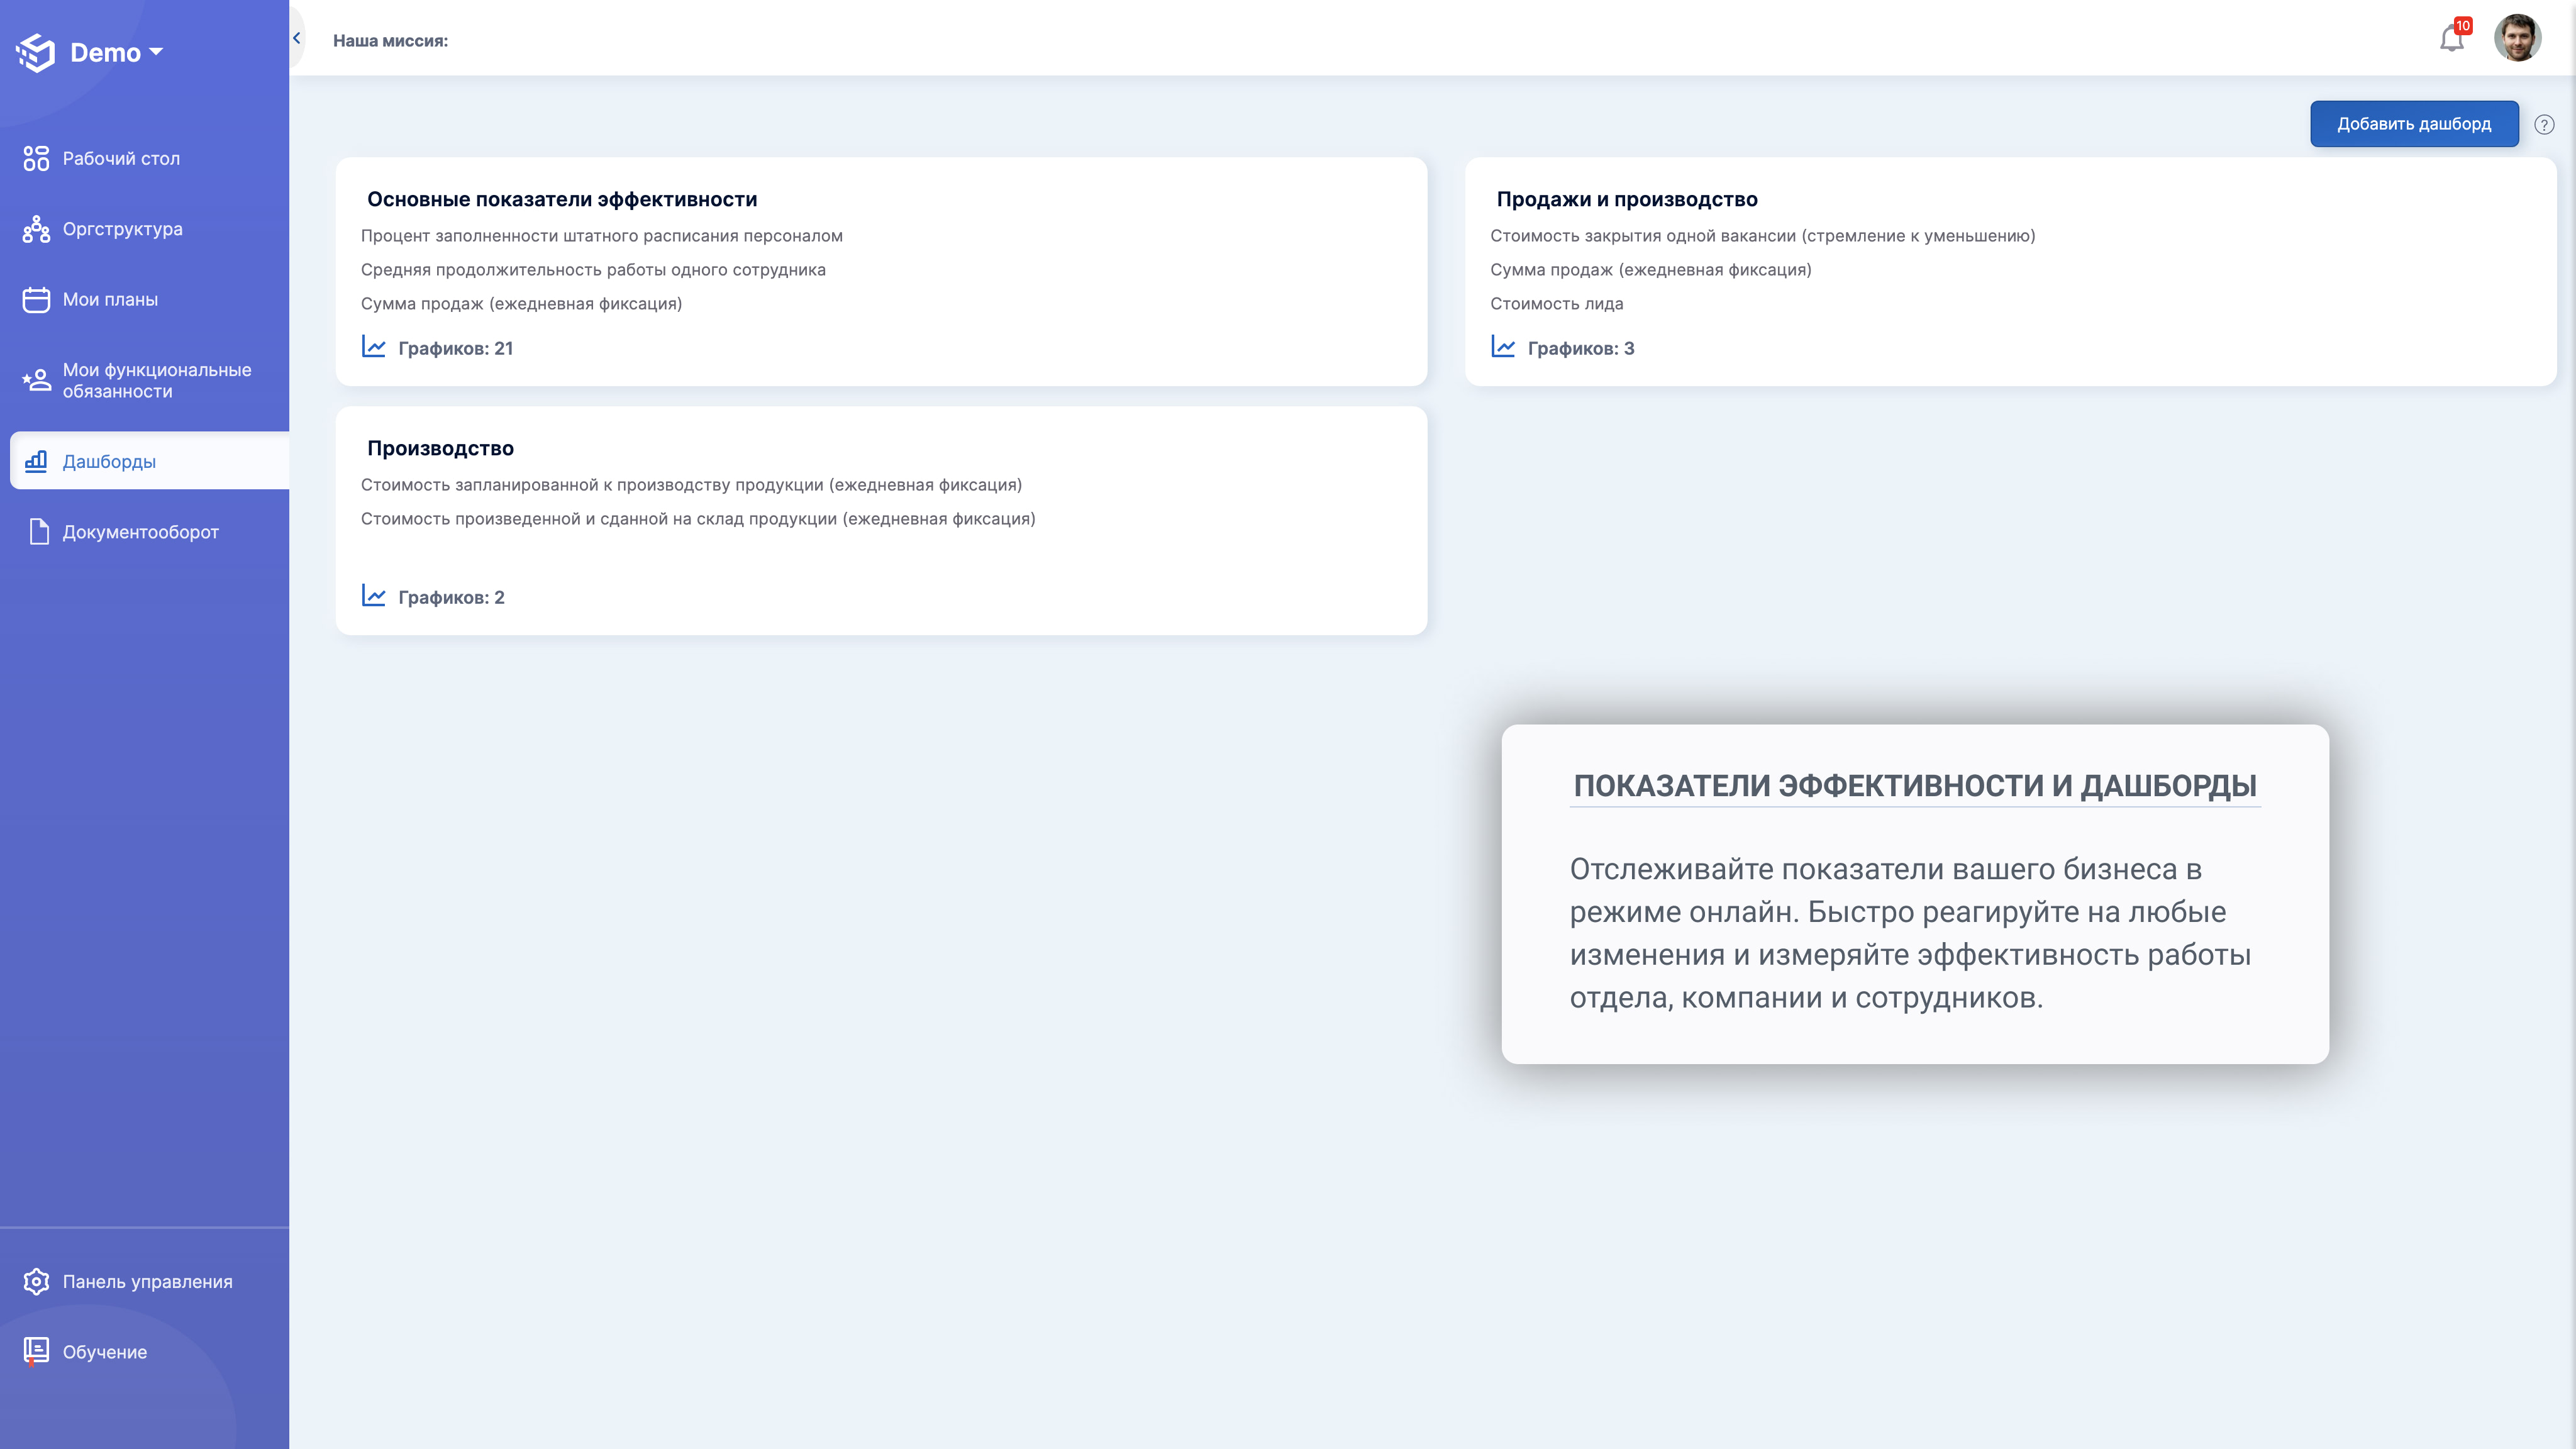Select the Дашборды menu item
Viewport: 2576px width, 1449px height.
click(x=150, y=461)
